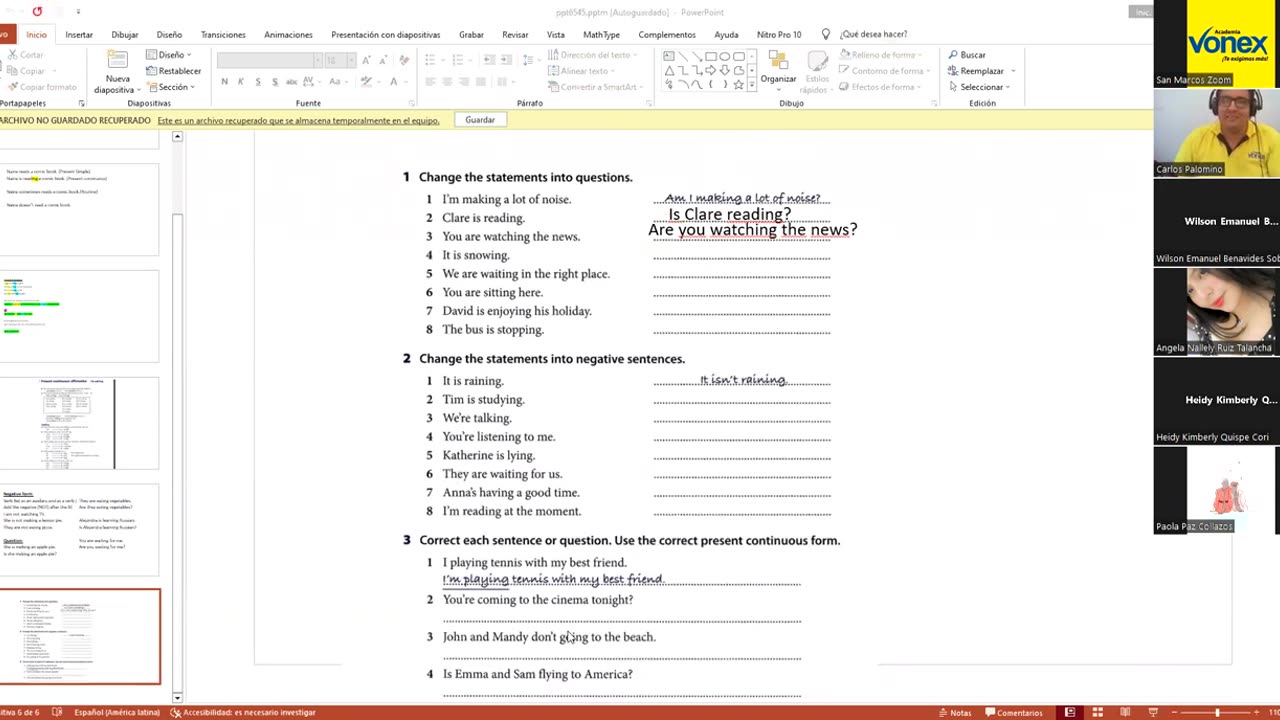1280x720 pixels.
Task: Toggle strikethrough abc formatting
Action: click(x=293, y=82)
